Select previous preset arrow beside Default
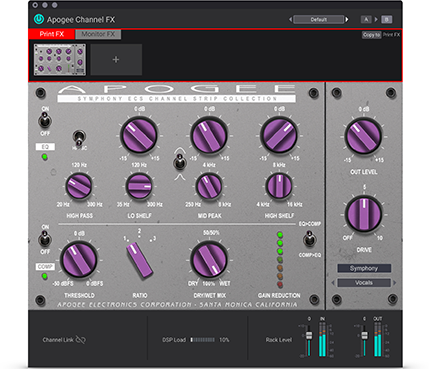Screen dimensions: 429x369 click(x=290, y=20)
